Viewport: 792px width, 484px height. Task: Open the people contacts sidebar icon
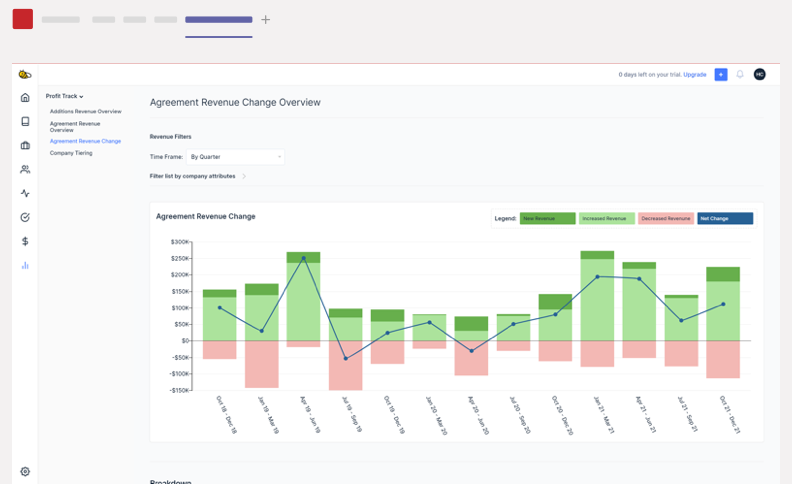pos(25,169)
